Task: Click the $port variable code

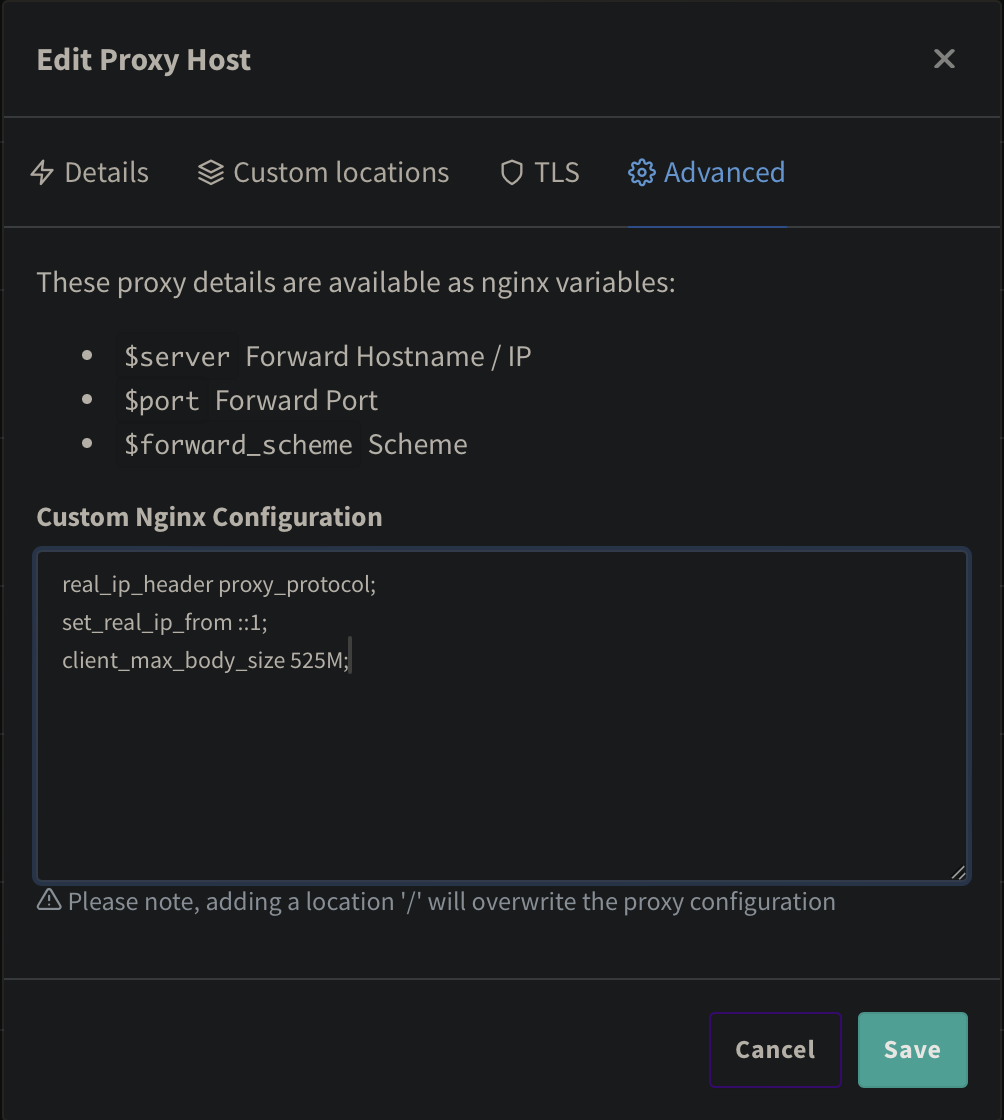Action: click(x=162, y=400)
